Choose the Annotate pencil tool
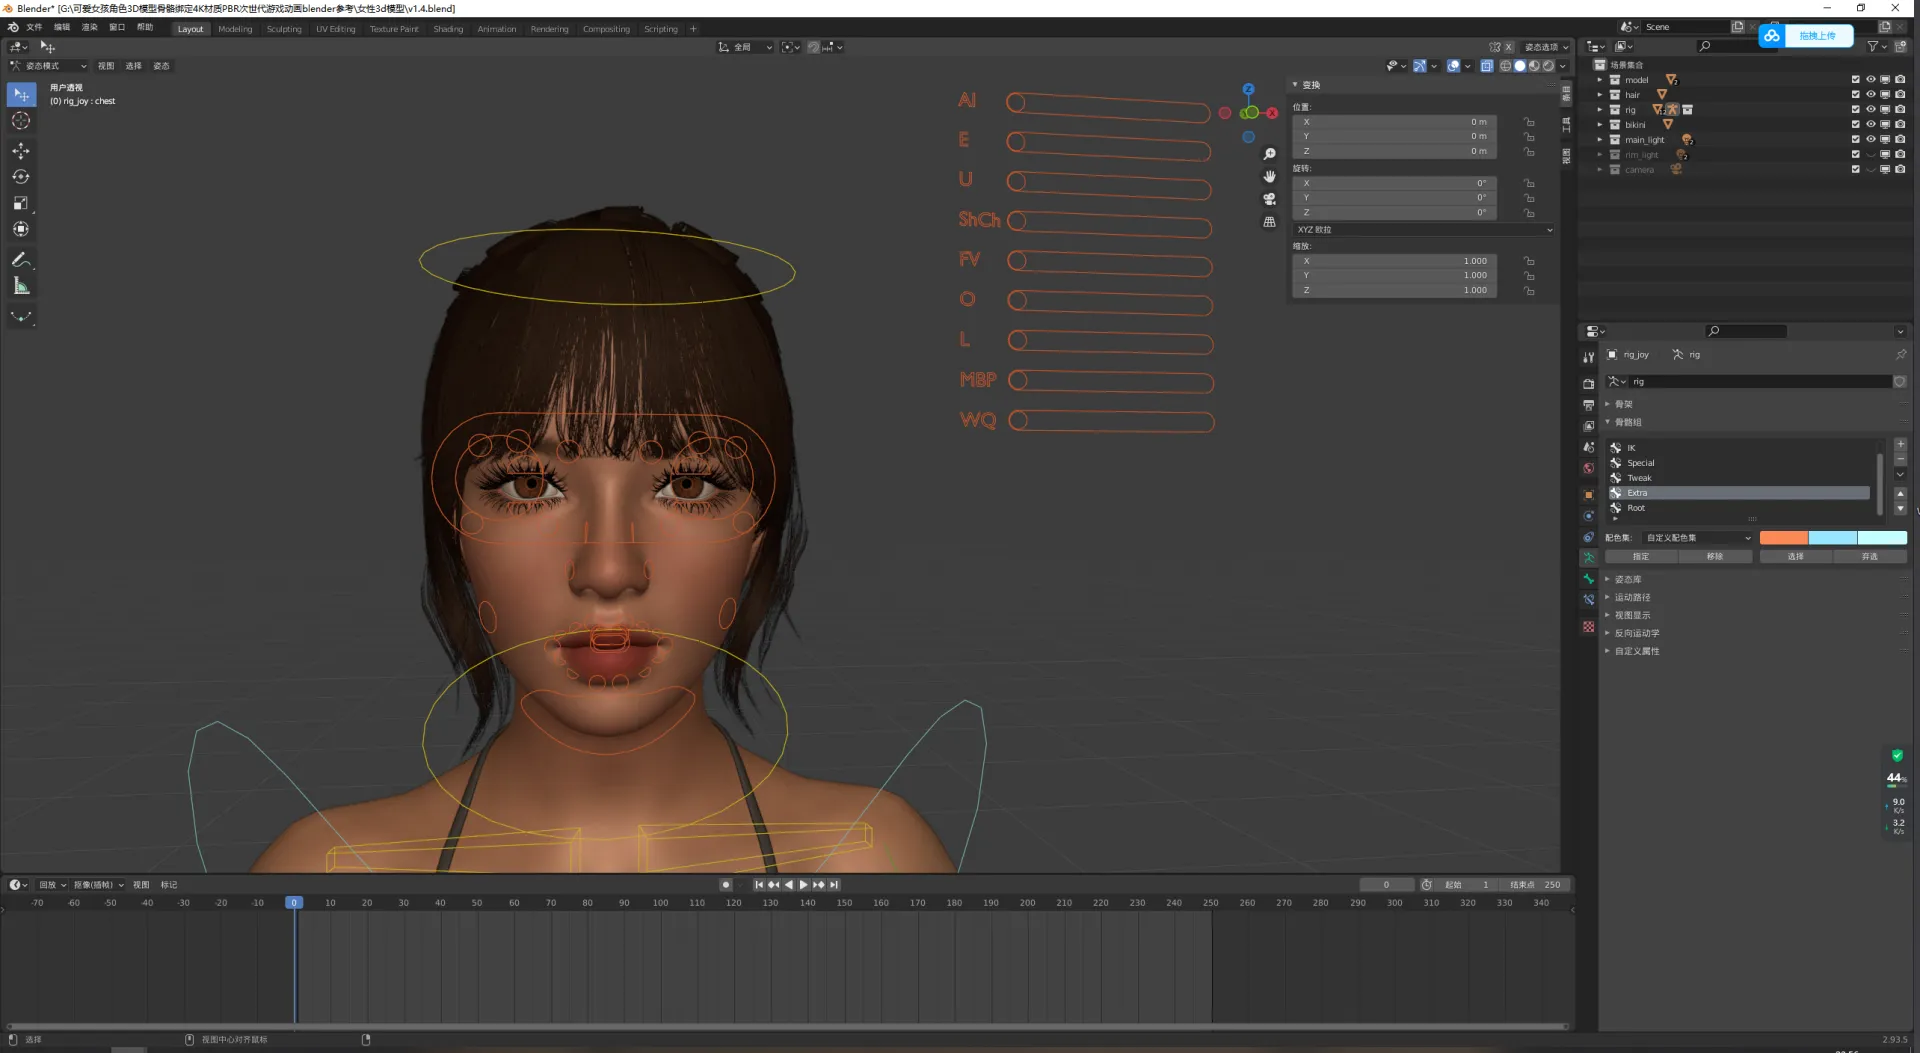Screen dimensions: 1920x1053 point(21,260)
